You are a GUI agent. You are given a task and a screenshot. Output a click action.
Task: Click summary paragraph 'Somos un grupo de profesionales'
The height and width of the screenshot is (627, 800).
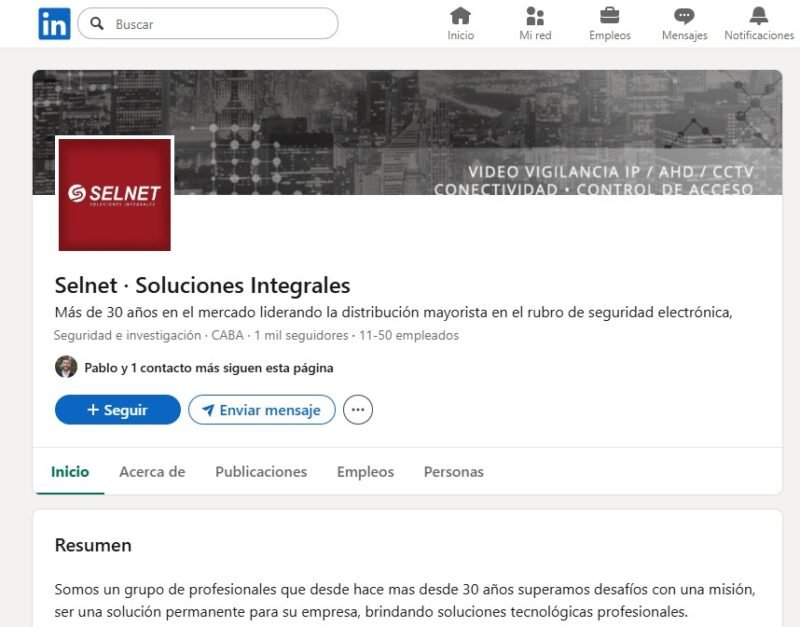click(x=405, y=600)
